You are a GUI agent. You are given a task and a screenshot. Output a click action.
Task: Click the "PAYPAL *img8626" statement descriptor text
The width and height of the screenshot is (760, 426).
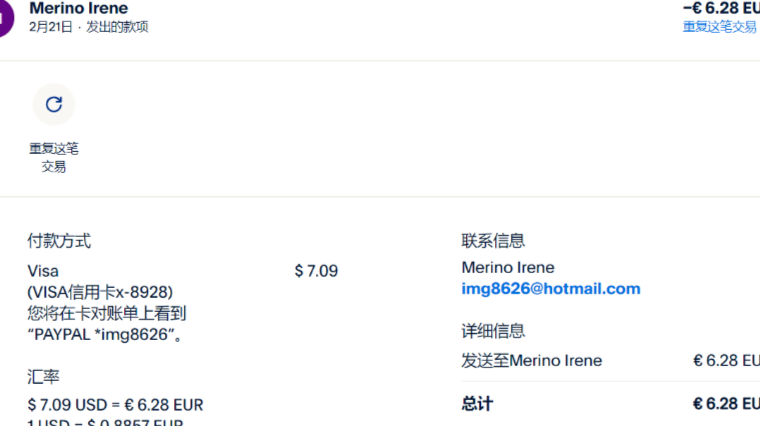tap(105, 334)
